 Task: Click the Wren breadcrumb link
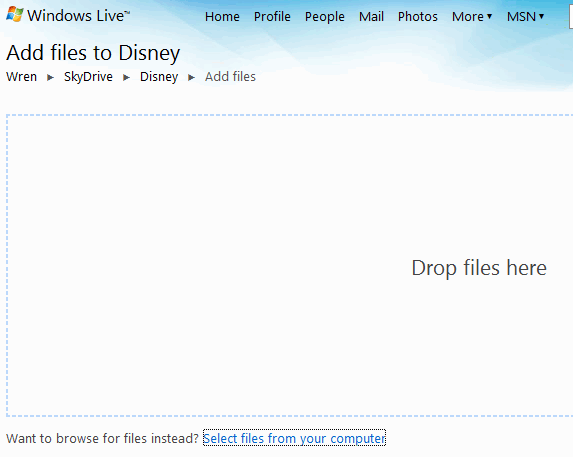22,77
